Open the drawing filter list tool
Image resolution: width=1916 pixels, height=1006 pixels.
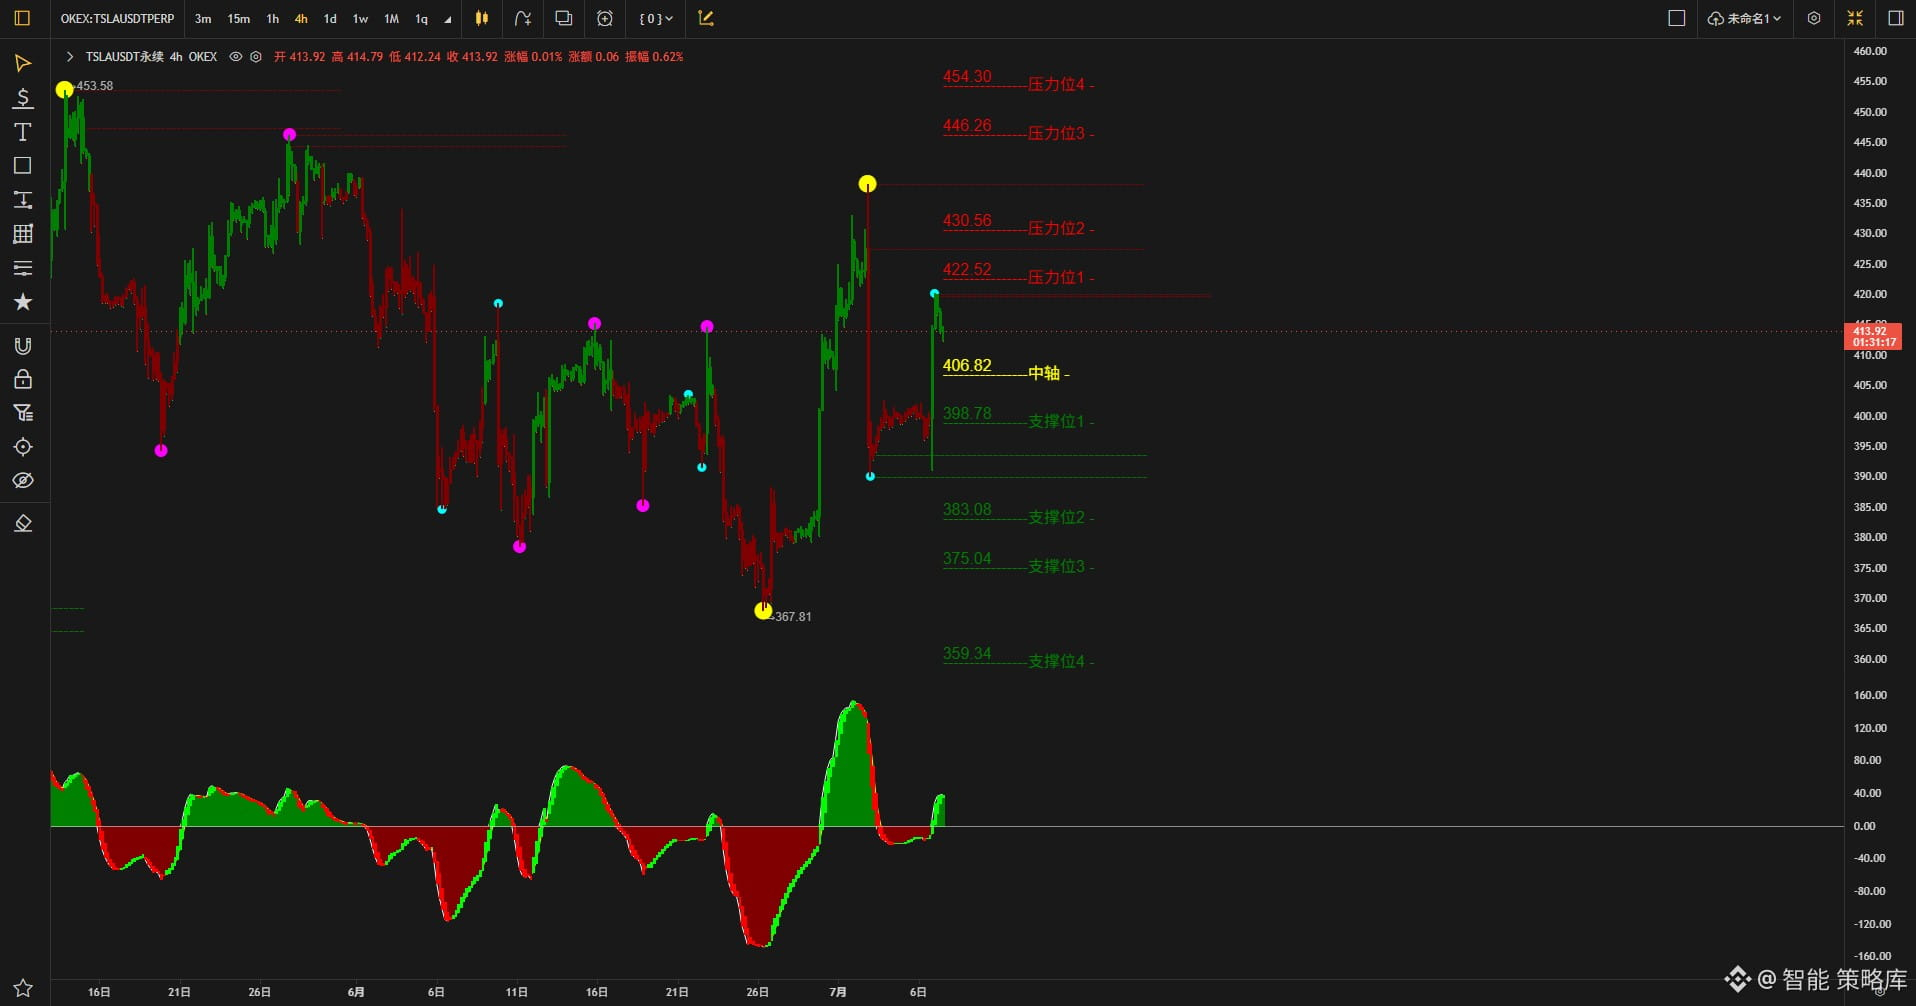pos(23,413)
